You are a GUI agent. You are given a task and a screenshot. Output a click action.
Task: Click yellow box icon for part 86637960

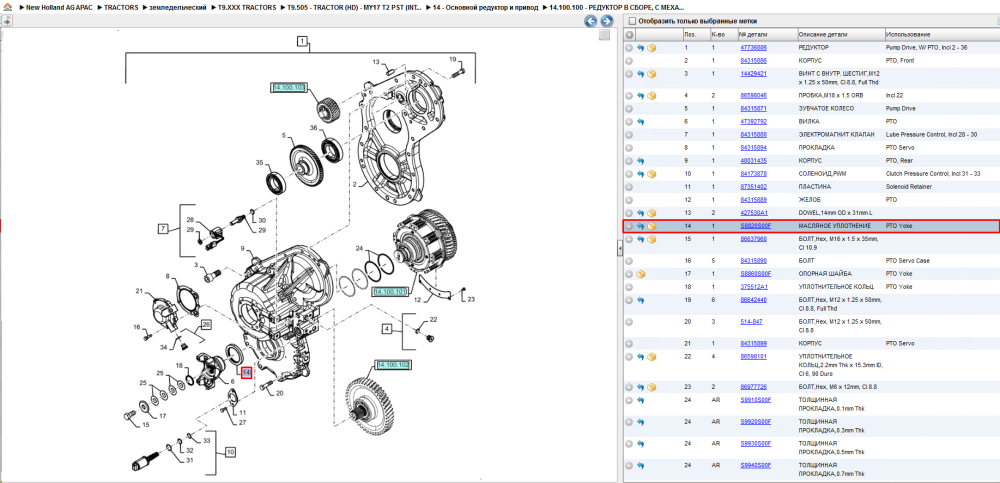click(652, 239)
